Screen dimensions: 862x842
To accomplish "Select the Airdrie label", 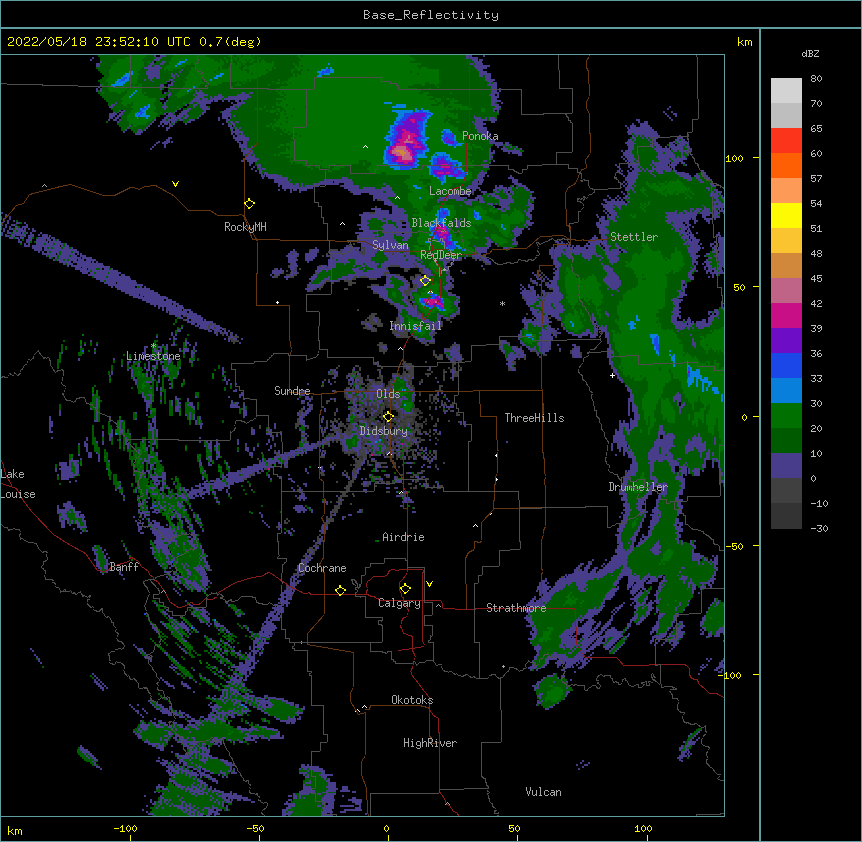I will (403, 537).
